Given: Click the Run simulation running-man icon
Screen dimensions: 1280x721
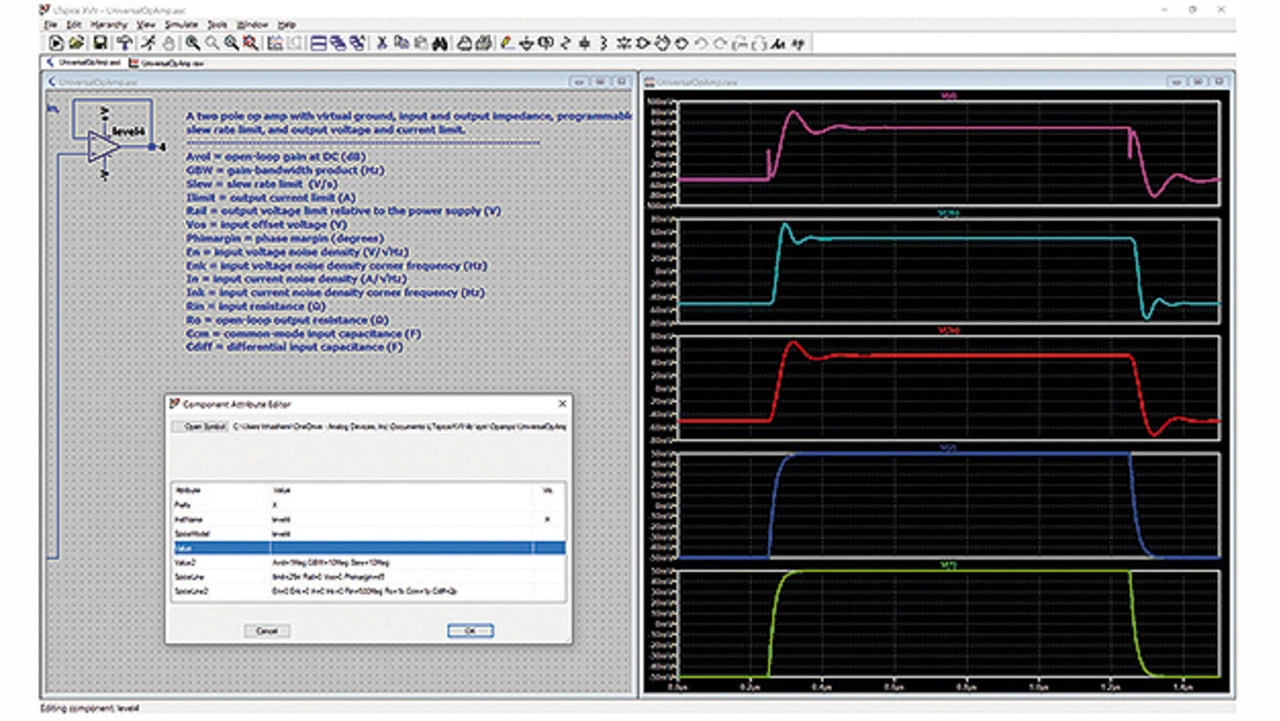Looking at the screenshot, I should (146, 43).
